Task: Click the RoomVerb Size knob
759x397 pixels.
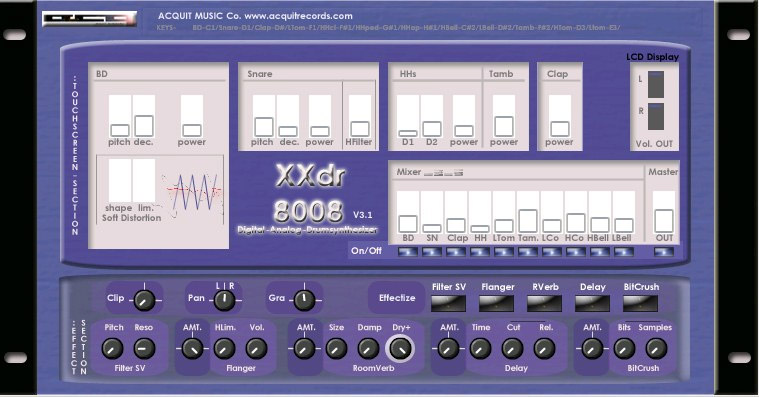Action: pos(336,348)
